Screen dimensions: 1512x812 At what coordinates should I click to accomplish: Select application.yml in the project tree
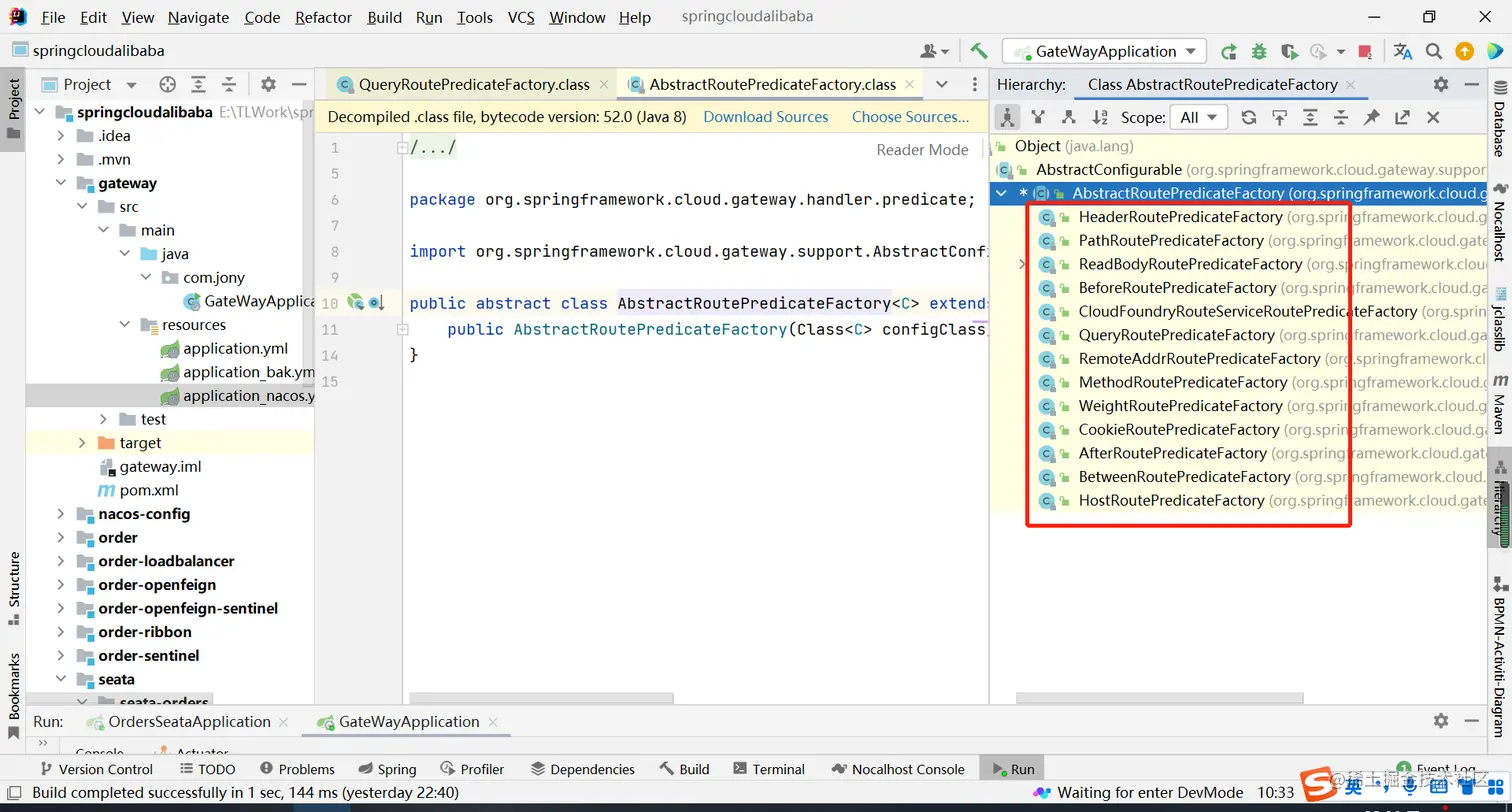point(235,348)
